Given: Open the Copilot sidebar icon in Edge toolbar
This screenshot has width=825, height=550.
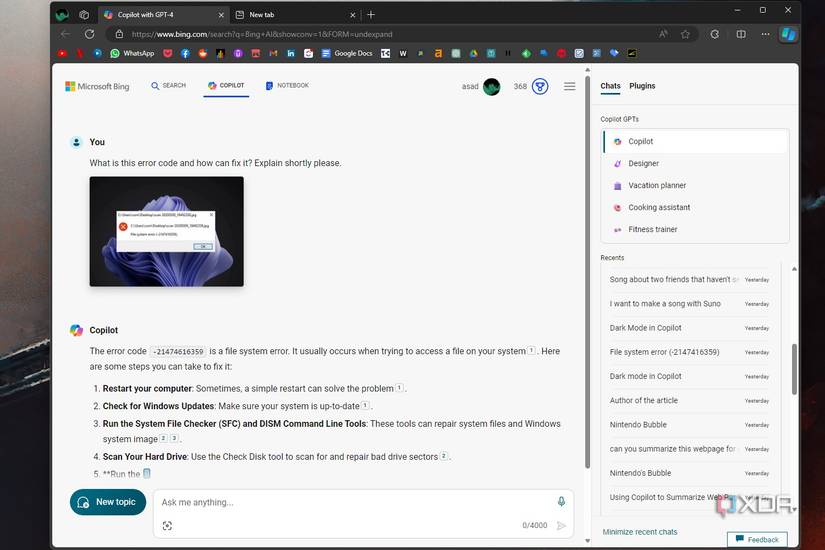Looking at the screenshot, I should (788, 34).
